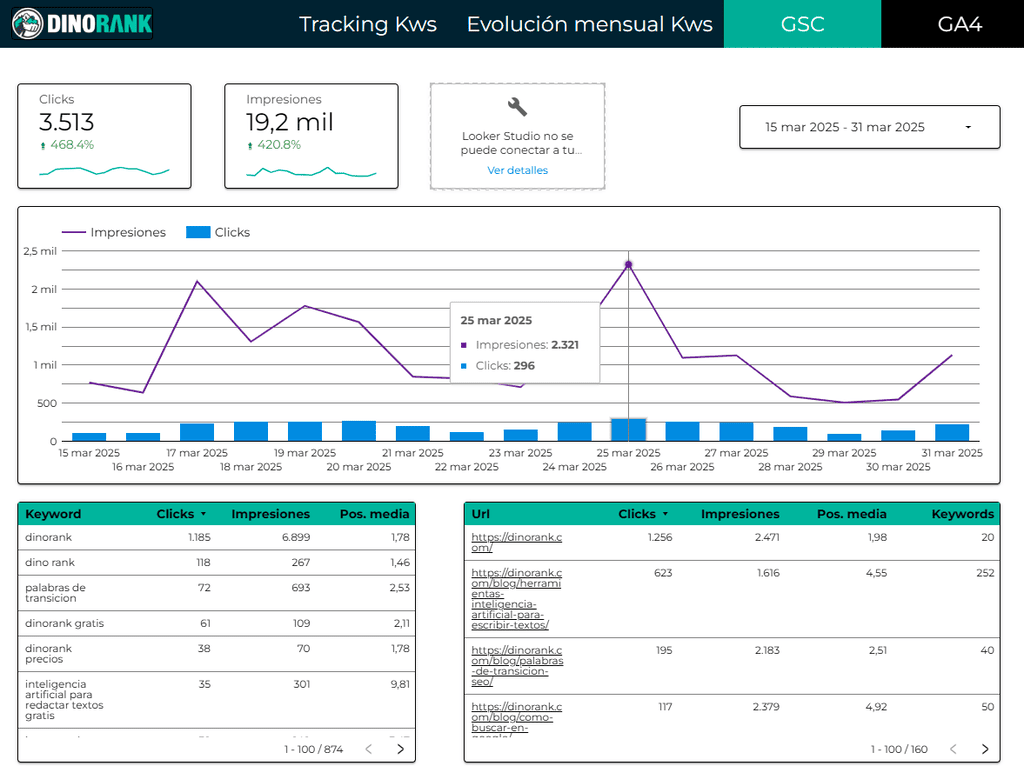Click the 252 keywords cell
Viewport: 1024px width, 766px height.
point(985,573)
